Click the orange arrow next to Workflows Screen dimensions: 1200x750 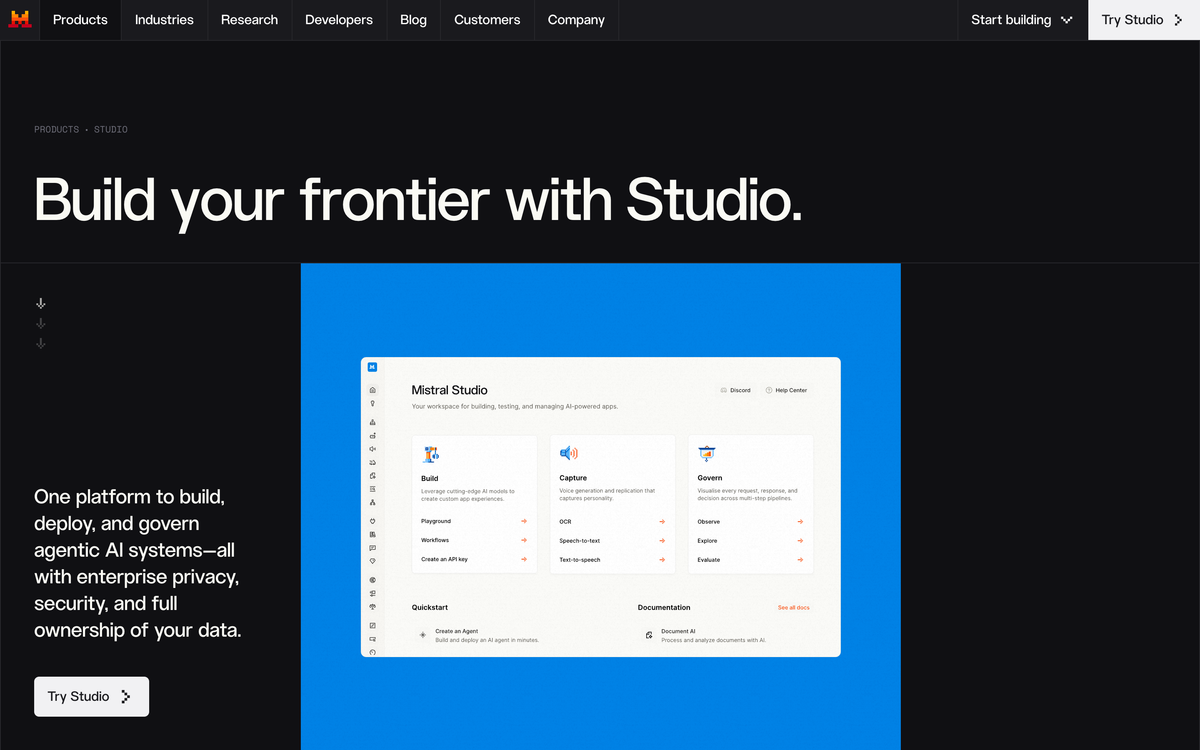pyautogui.click(x=524, y=540)
